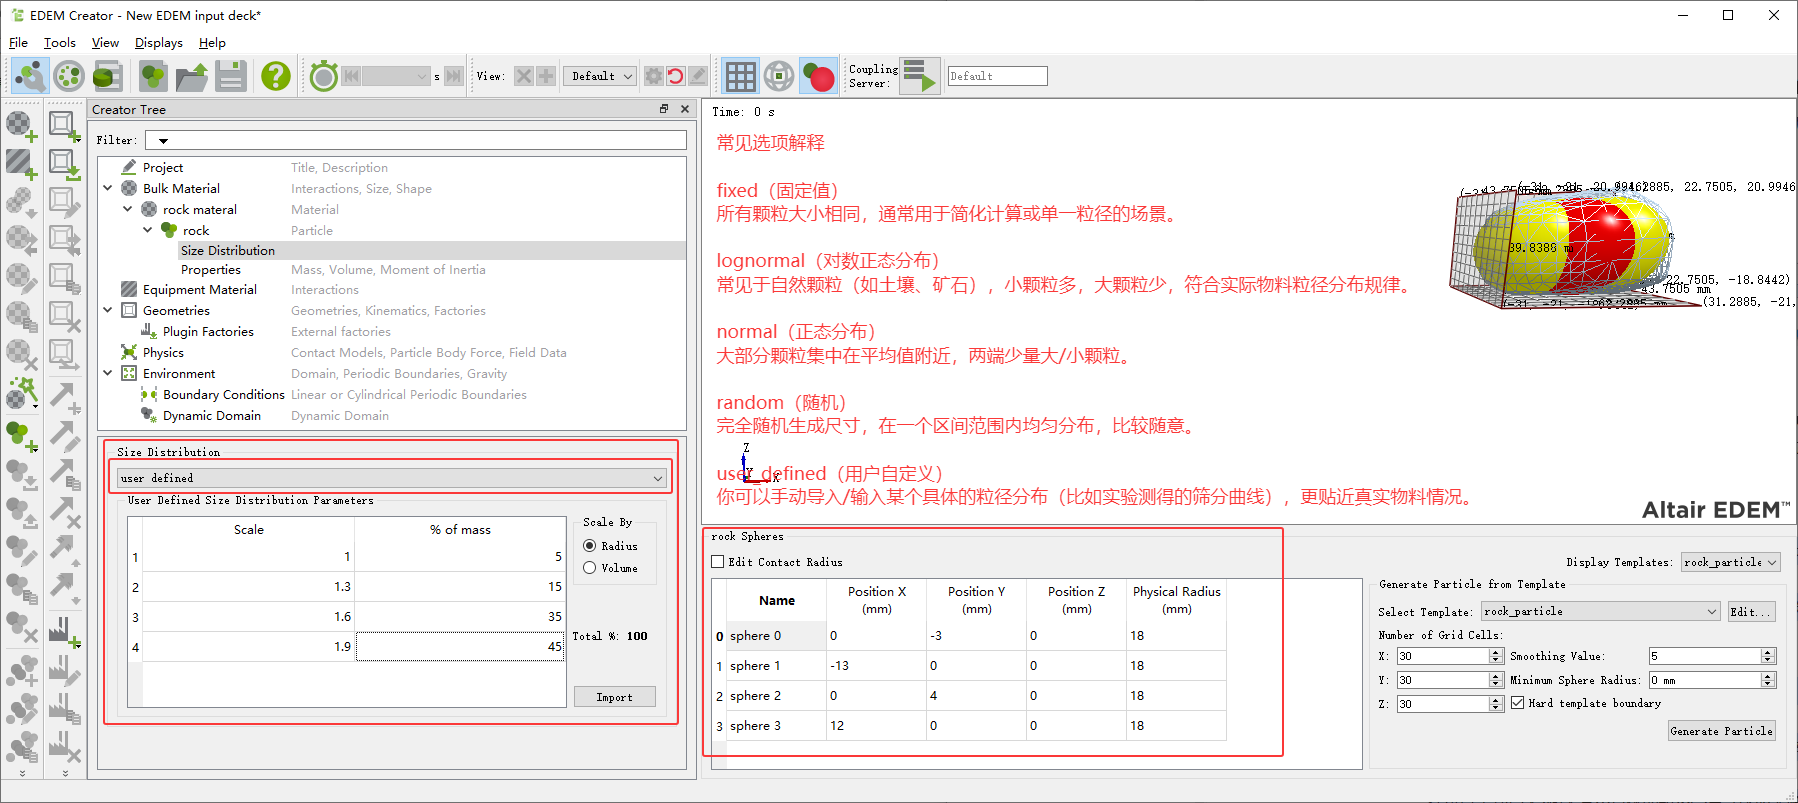Collapse the Bulk Material tree node

(108, 188)
